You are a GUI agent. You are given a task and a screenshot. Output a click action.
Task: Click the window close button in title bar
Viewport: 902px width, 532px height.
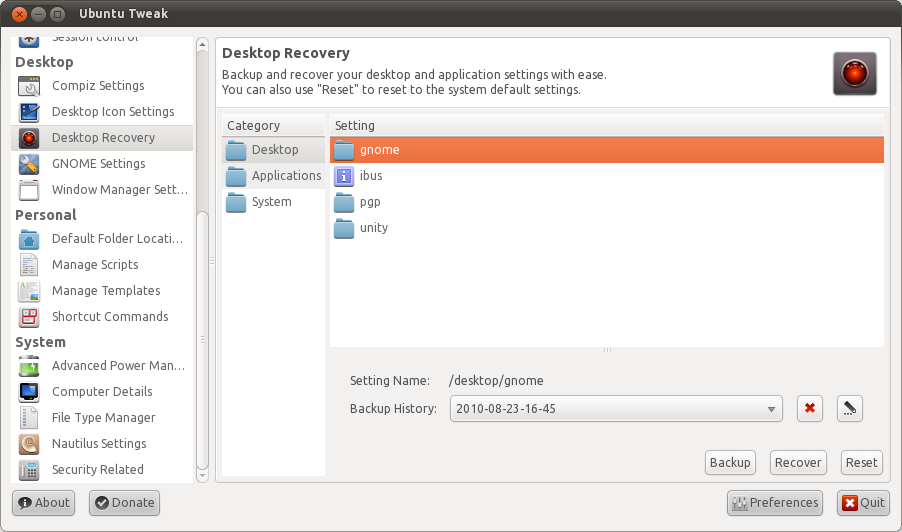19,14
